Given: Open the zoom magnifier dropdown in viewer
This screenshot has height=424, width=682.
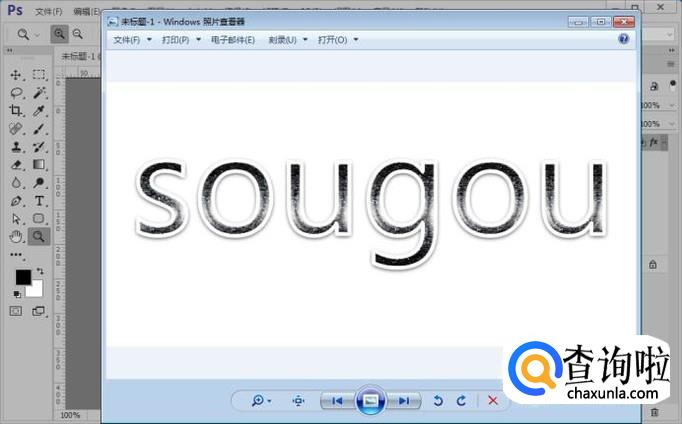Looking at the screenshot, I should tap(262, 401).
